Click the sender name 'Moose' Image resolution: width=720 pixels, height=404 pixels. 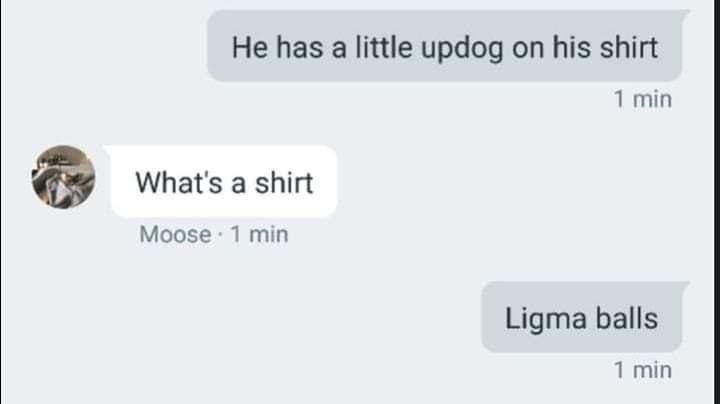[175, 235]
